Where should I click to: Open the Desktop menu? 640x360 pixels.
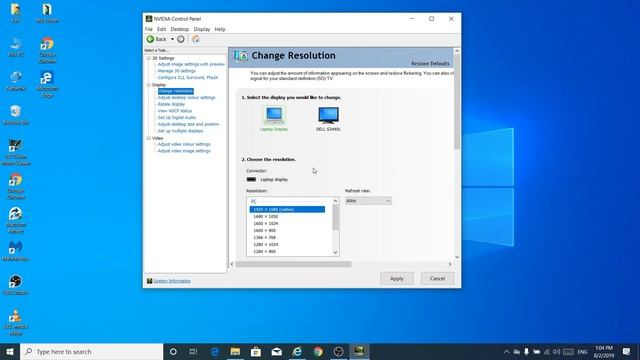(x=180, y=29)
